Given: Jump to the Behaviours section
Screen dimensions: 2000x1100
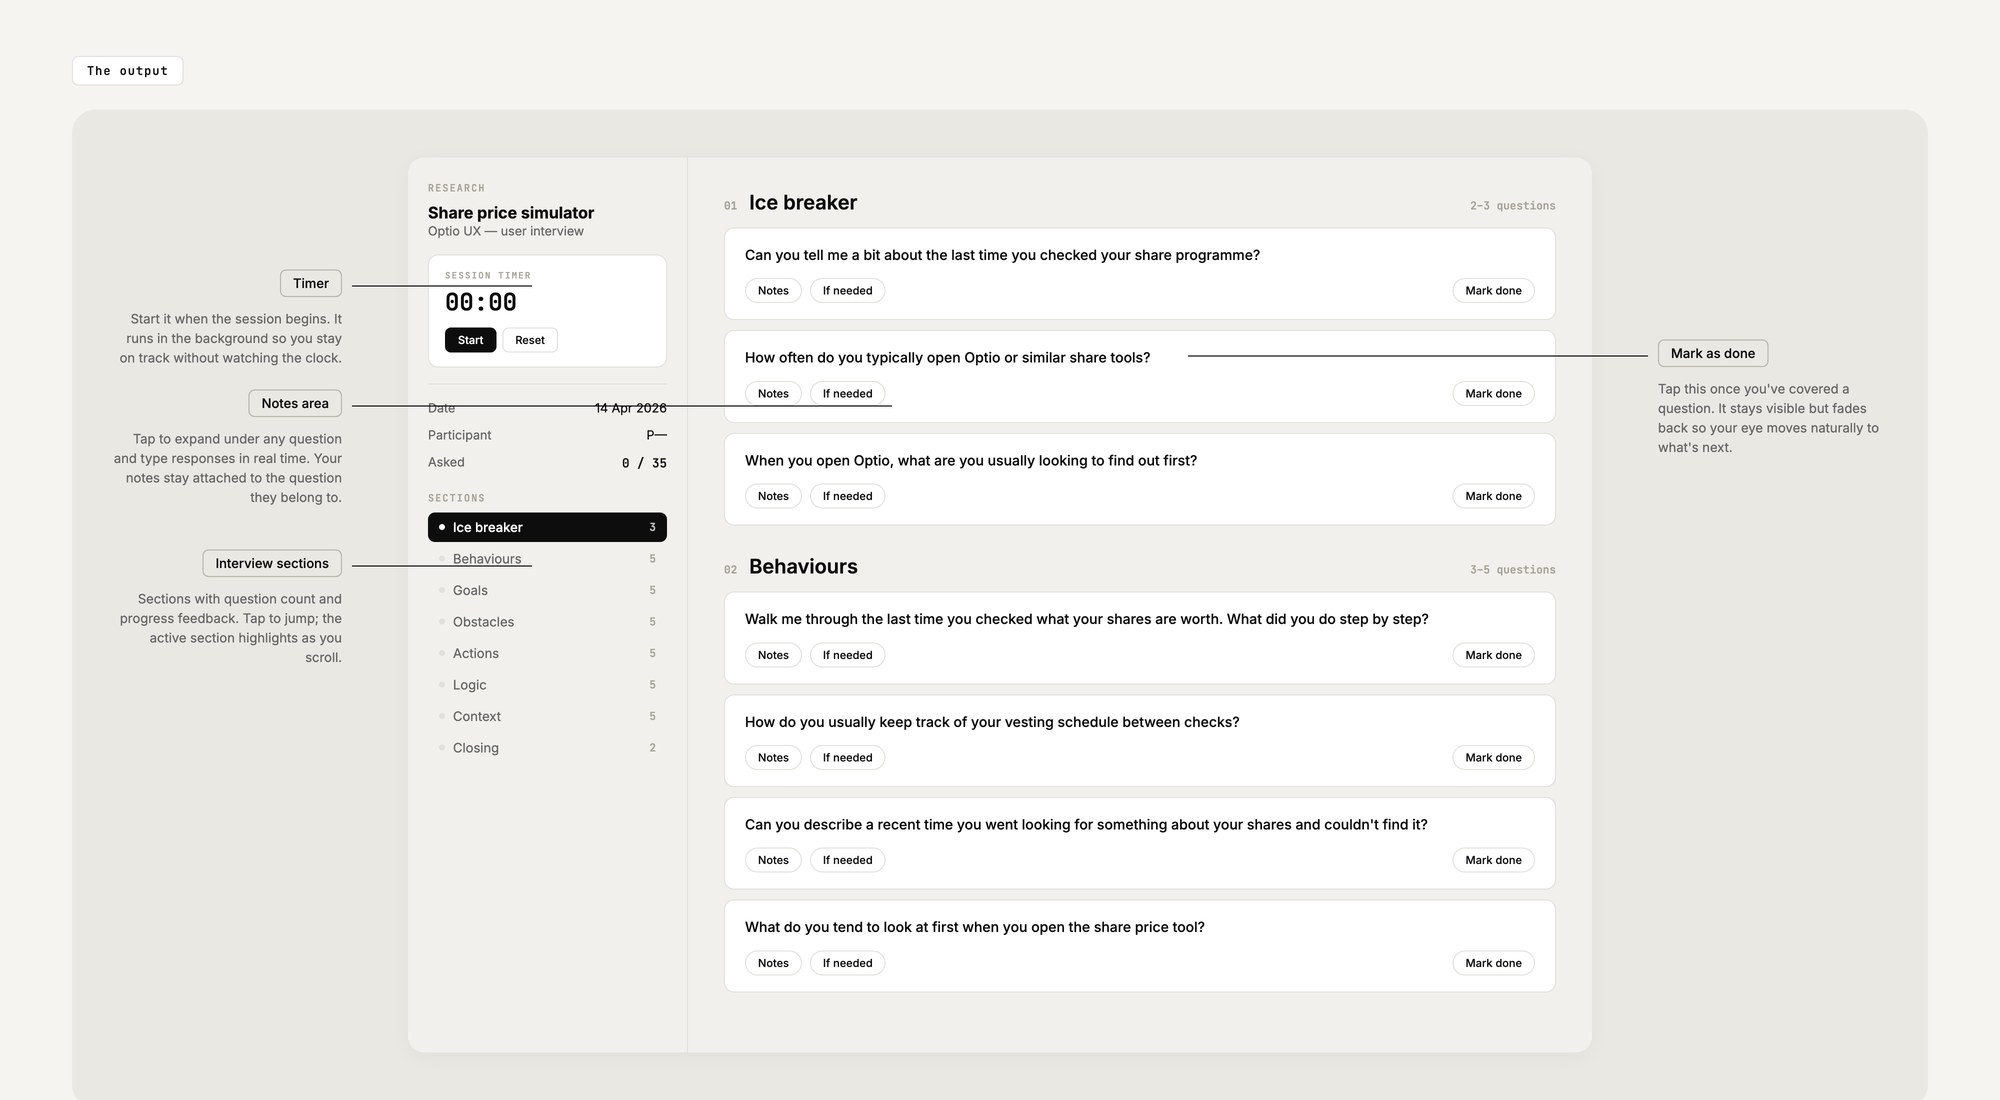Looking at the screenshot, I should (547, 559).
